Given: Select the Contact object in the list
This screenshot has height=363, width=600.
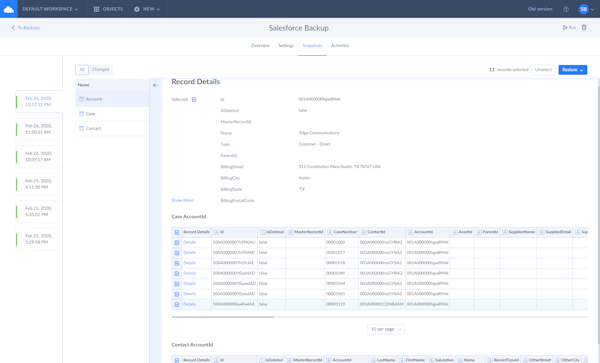Looking at the screenshot, I should point(112,129).
